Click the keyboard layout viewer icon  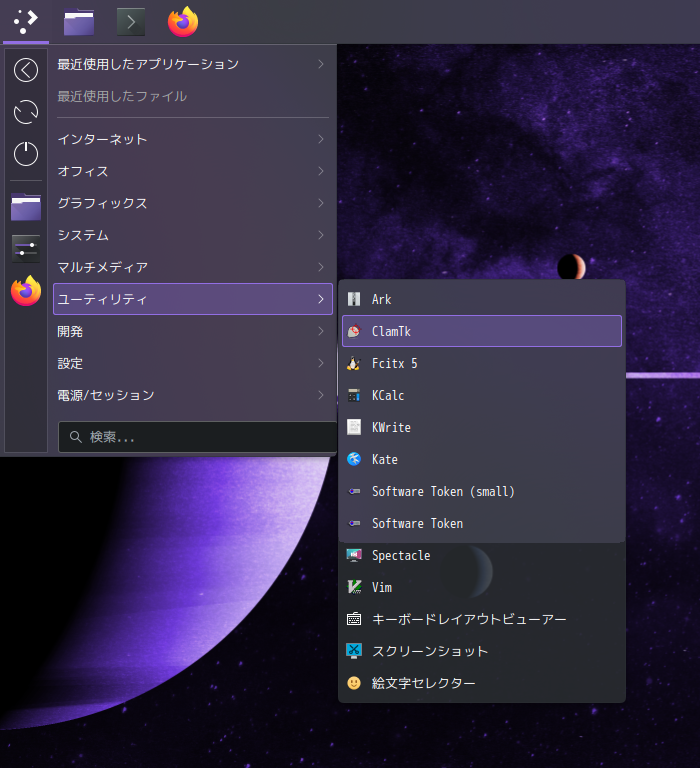coord(354,619)
